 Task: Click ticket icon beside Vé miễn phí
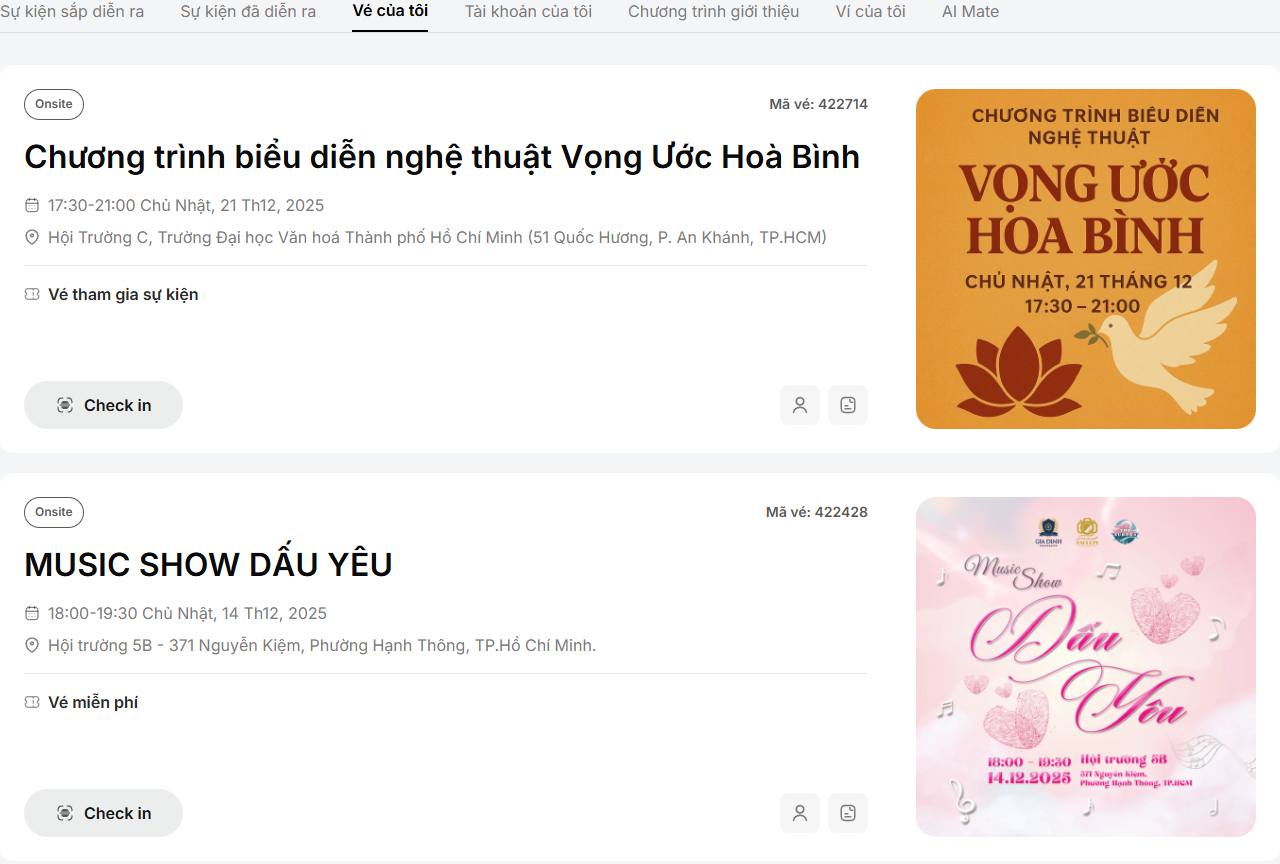pos(32,702)
